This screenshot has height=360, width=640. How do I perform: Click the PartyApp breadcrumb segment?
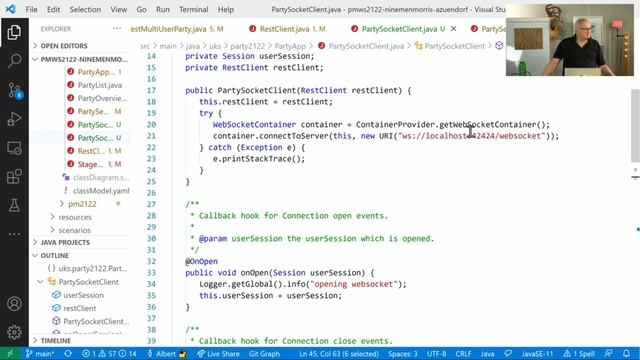(x=290, y=46)
